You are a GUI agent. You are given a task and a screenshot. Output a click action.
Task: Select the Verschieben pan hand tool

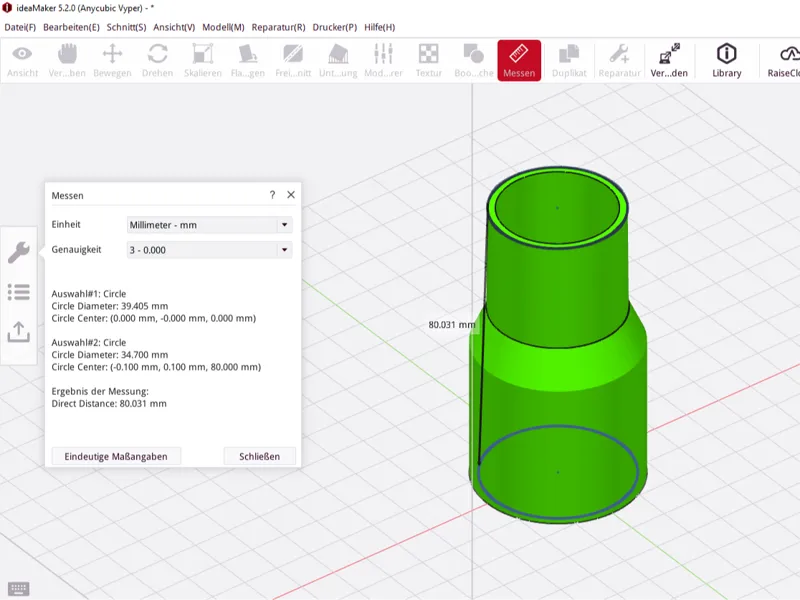tap(67, 61)
